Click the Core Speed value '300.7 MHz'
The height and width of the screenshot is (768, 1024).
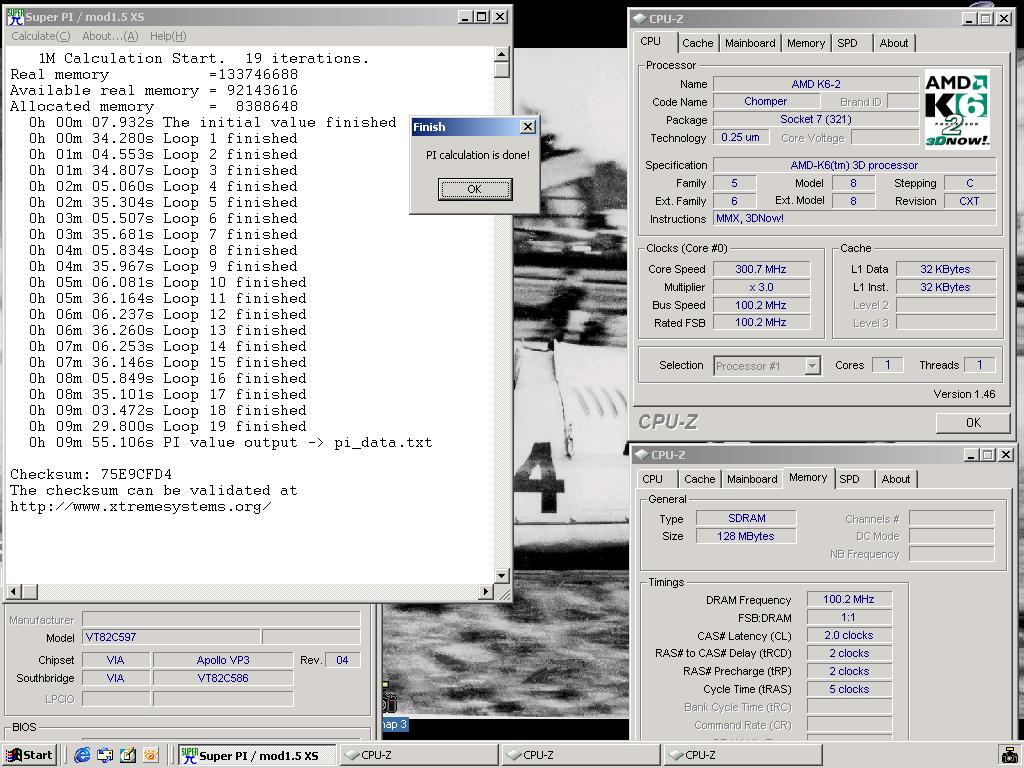point(761,269)
